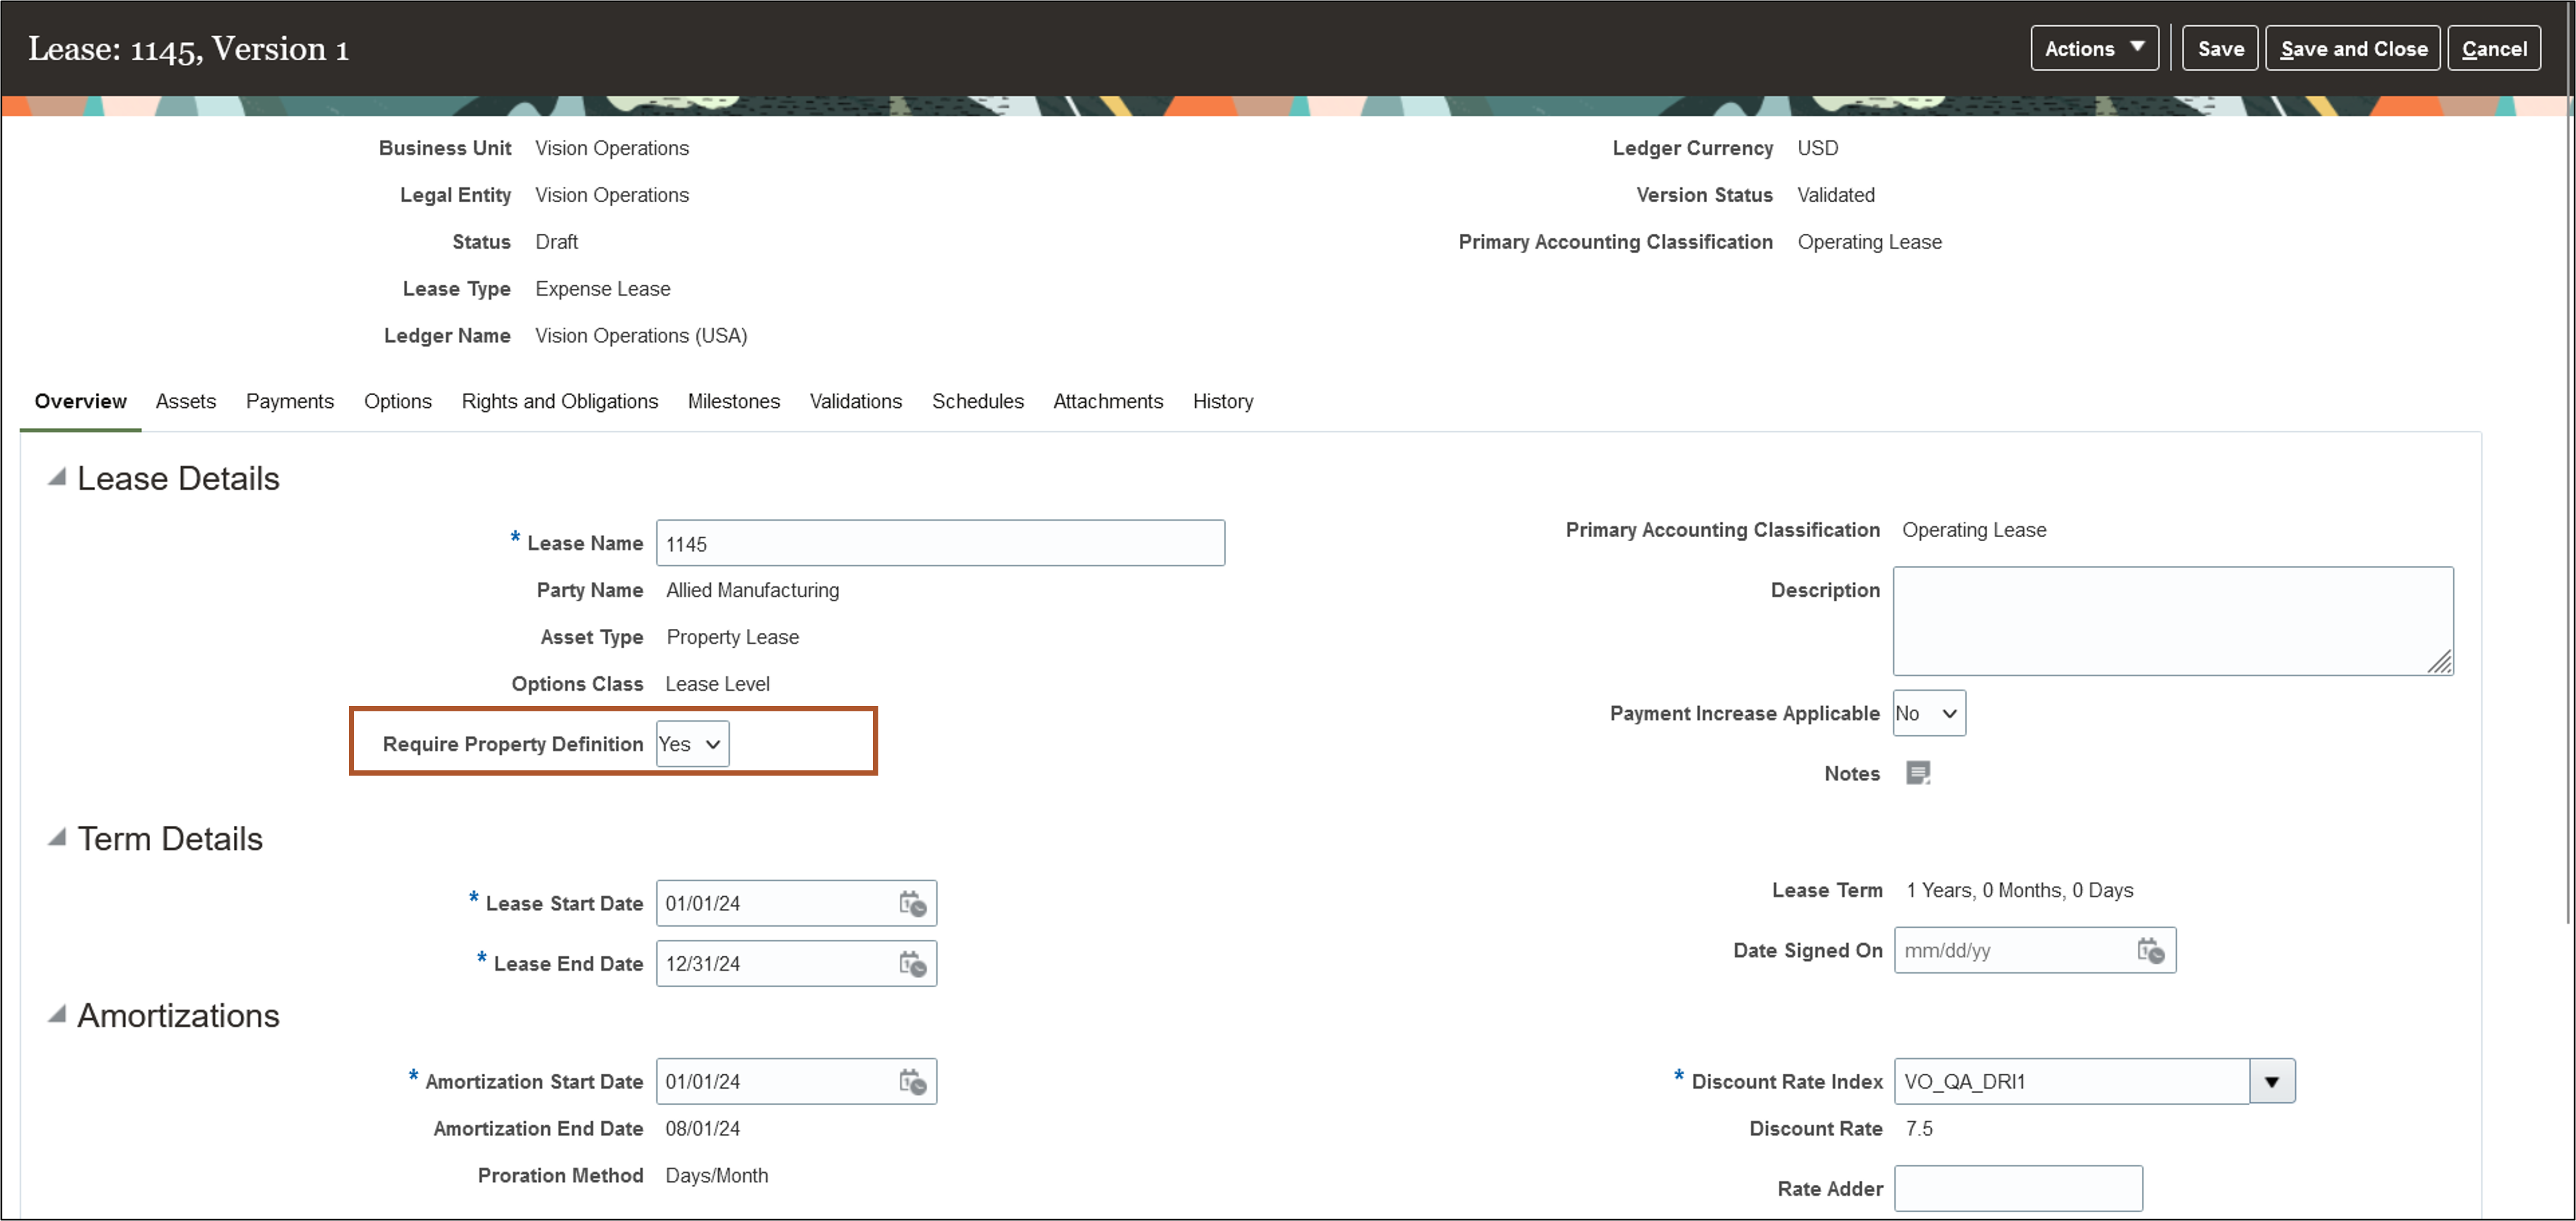The image size is (2576, 1221).
Task: Click the Save button
Action: coord(2219,49)
